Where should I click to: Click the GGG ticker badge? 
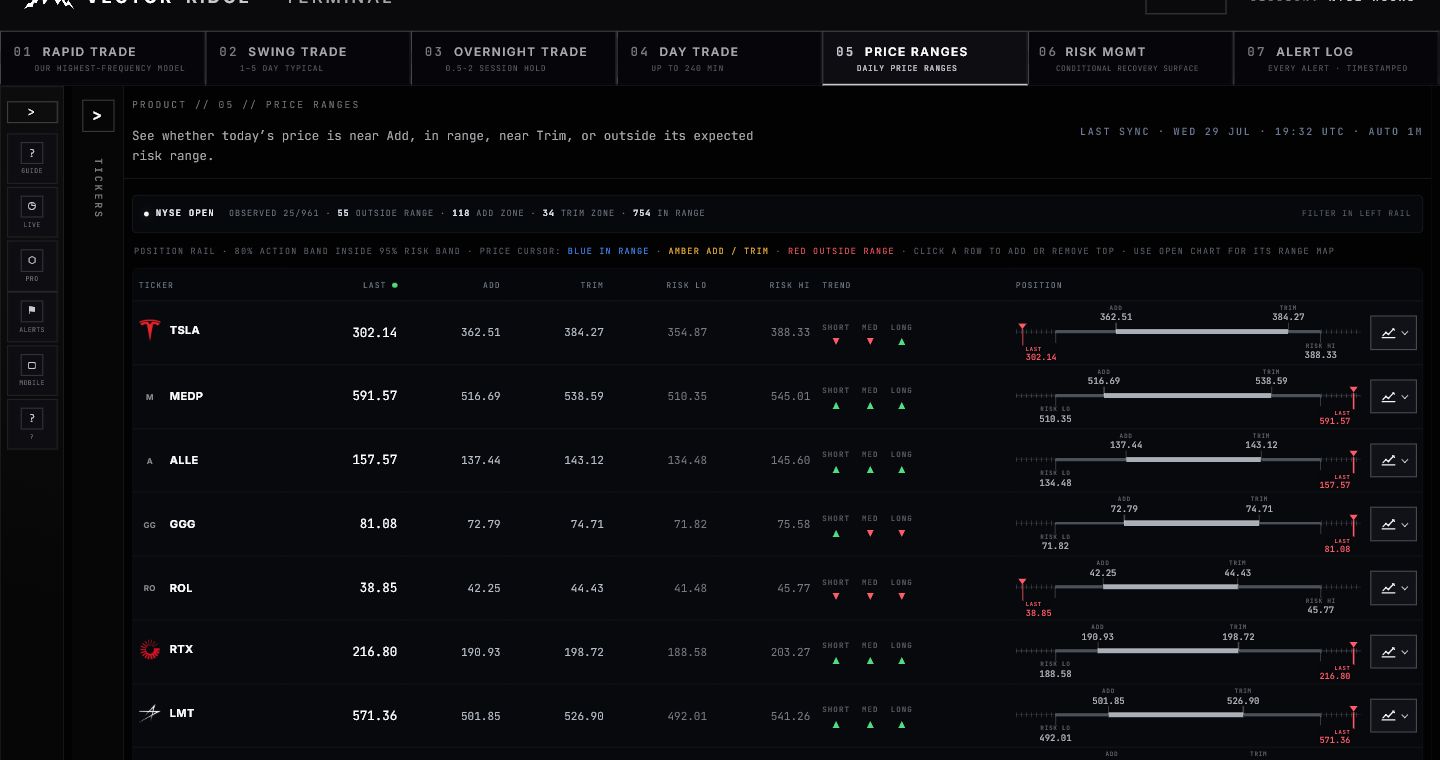pos(150,525)
